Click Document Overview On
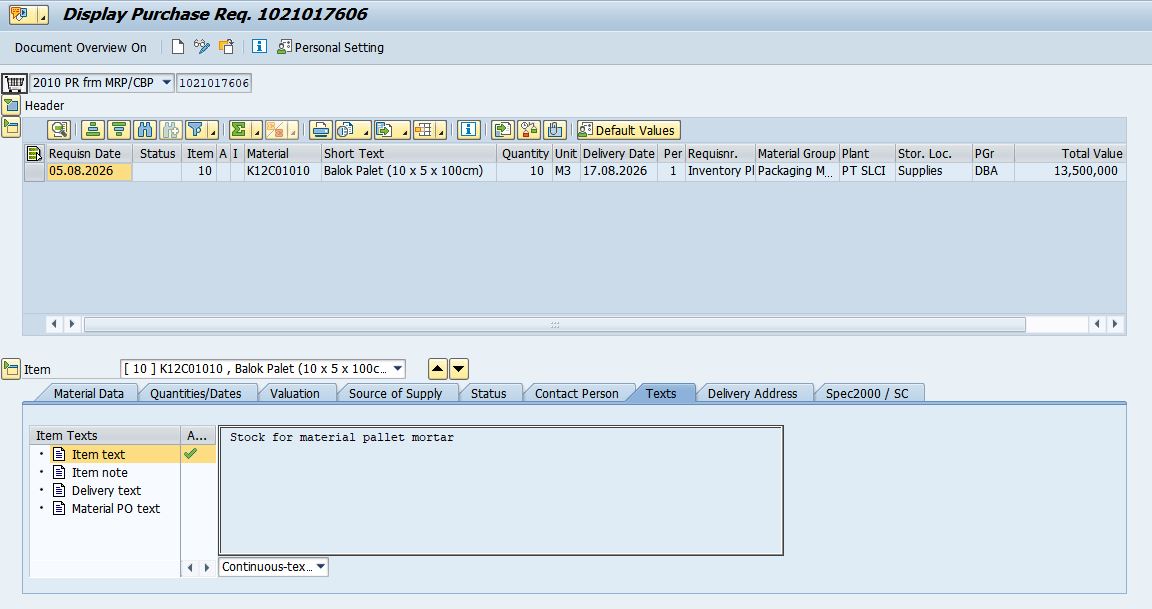Screen dimensions: 1152x609 (x=81, y=47)
